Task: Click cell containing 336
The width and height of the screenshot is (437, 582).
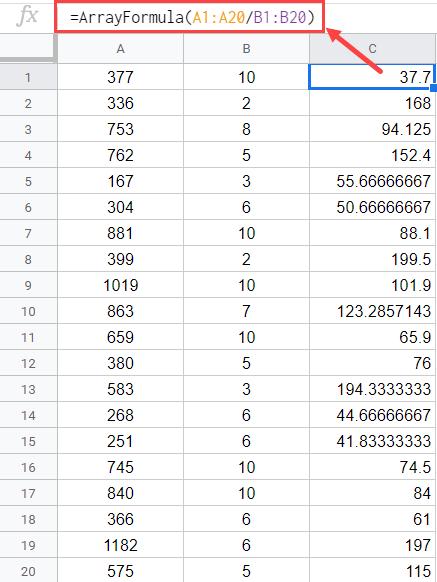Action: click(120, 103)
